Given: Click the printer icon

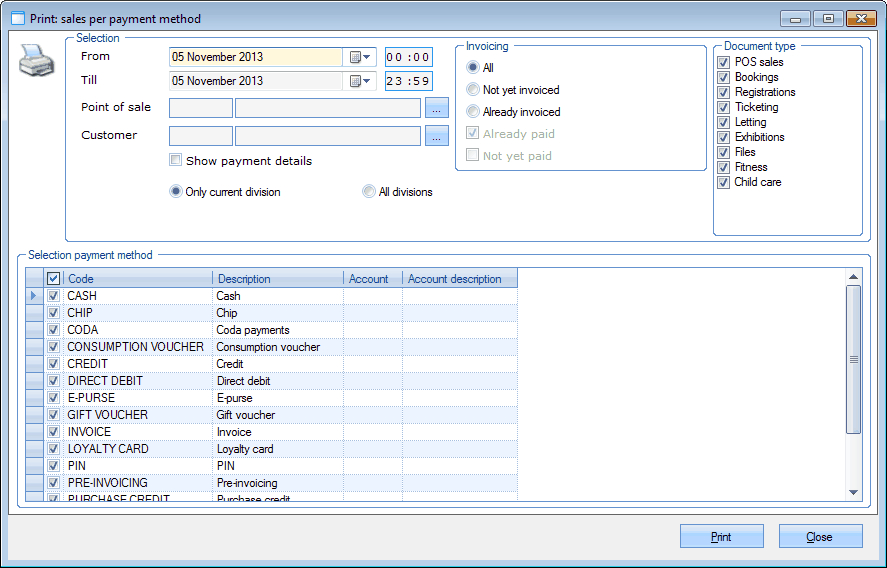Looking at the screenshot, I should 36,62.
